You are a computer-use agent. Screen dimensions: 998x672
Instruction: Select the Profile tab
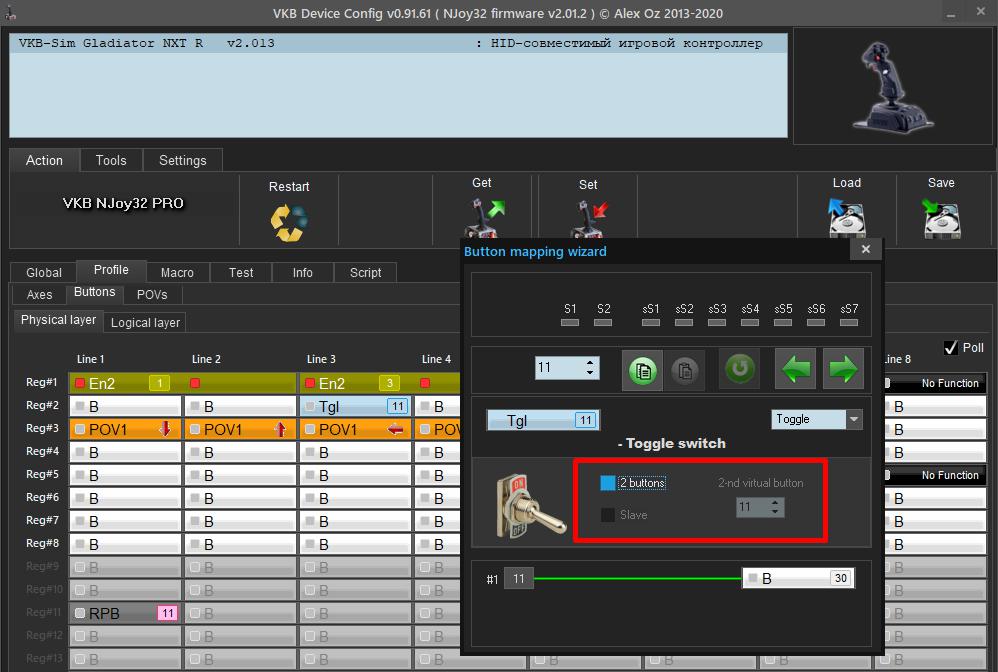(111, 270)
